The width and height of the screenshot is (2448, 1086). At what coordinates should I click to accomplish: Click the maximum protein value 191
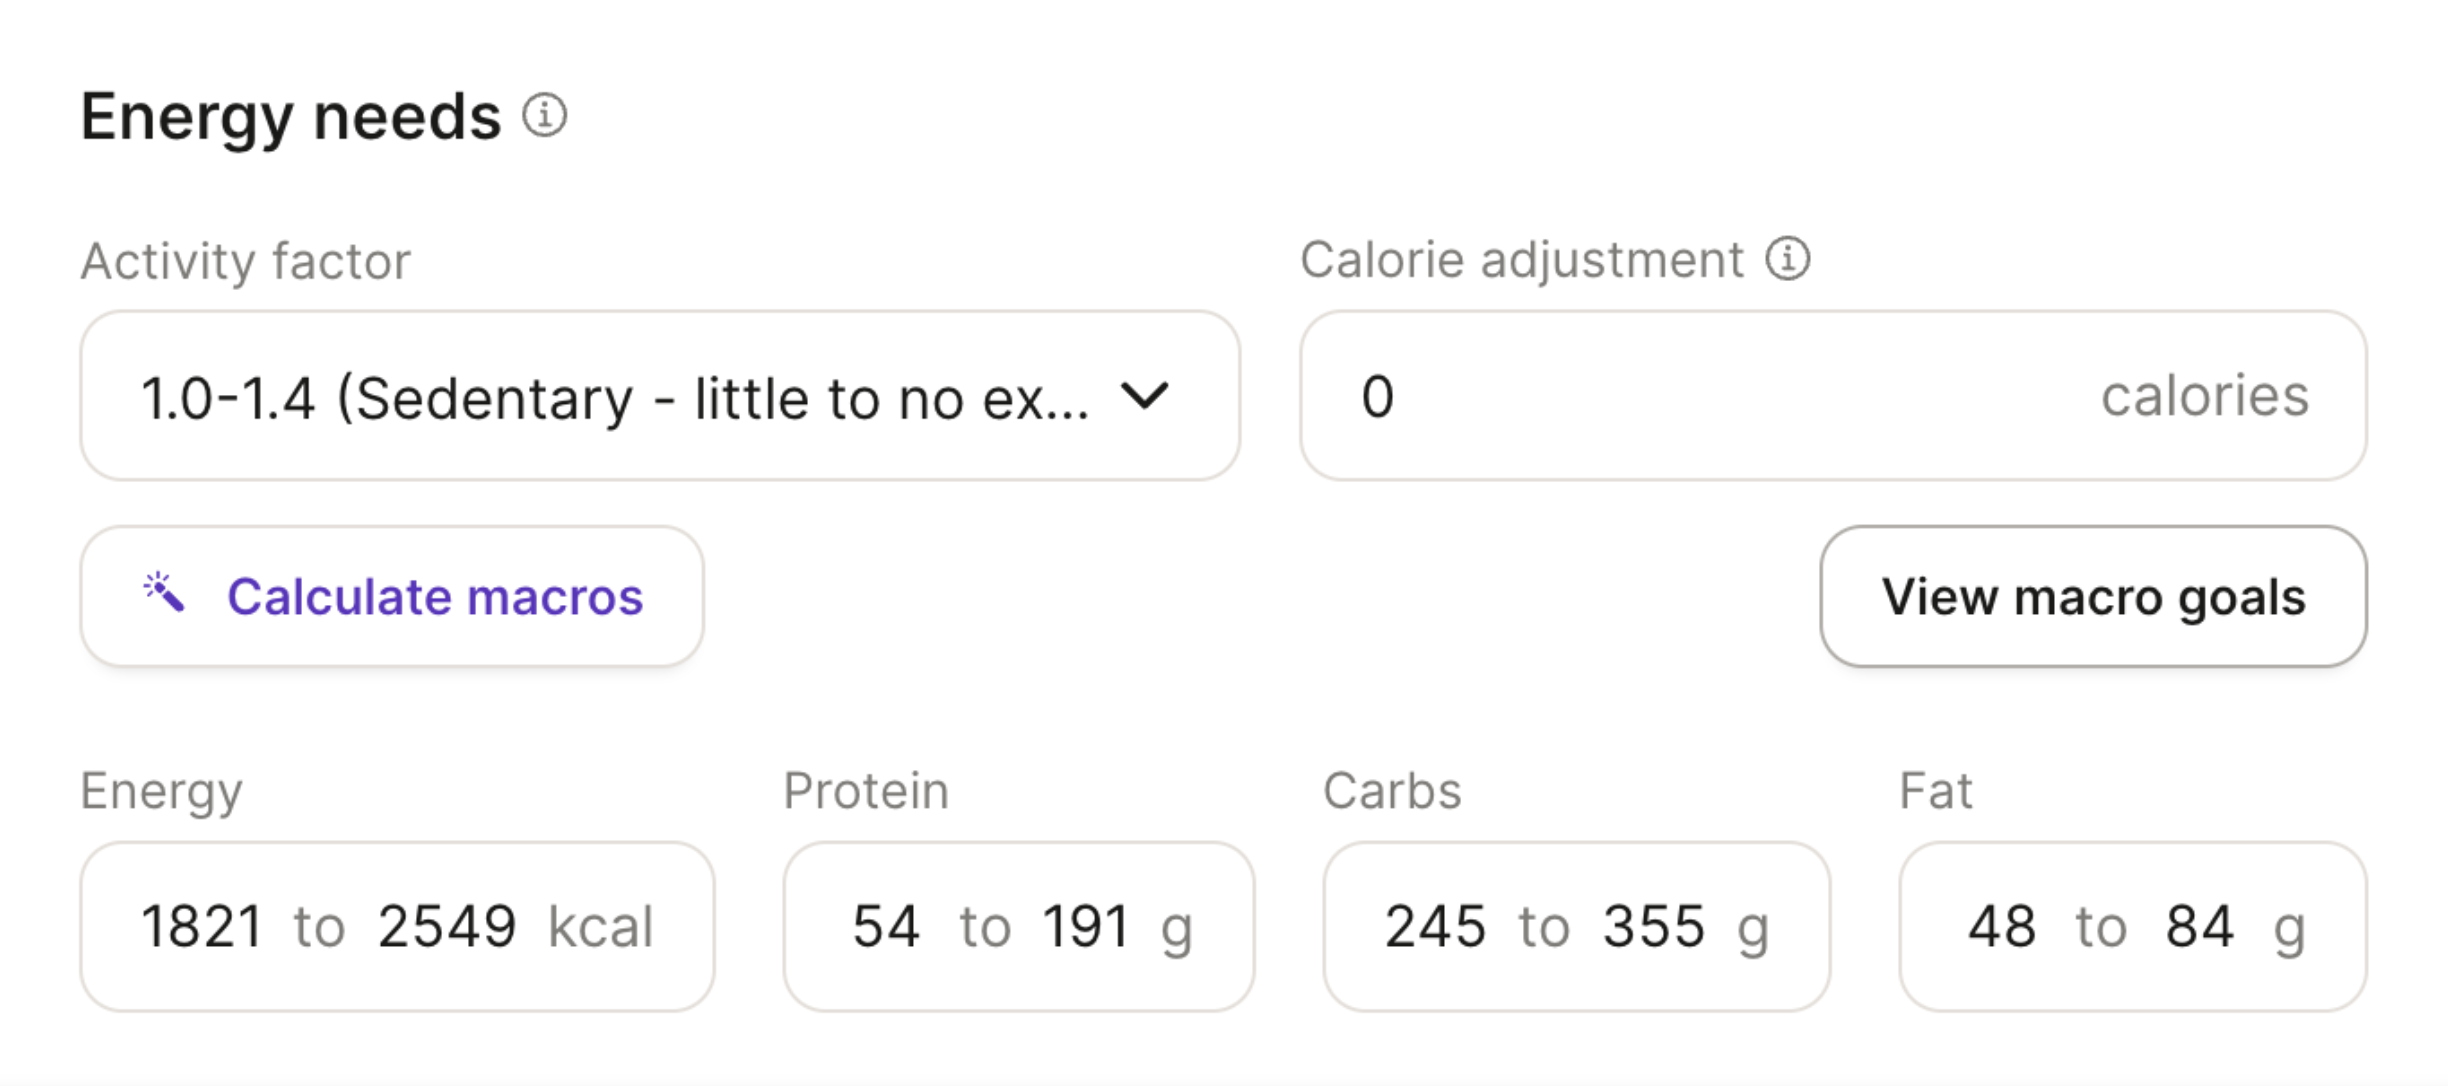coord(1085,926)
